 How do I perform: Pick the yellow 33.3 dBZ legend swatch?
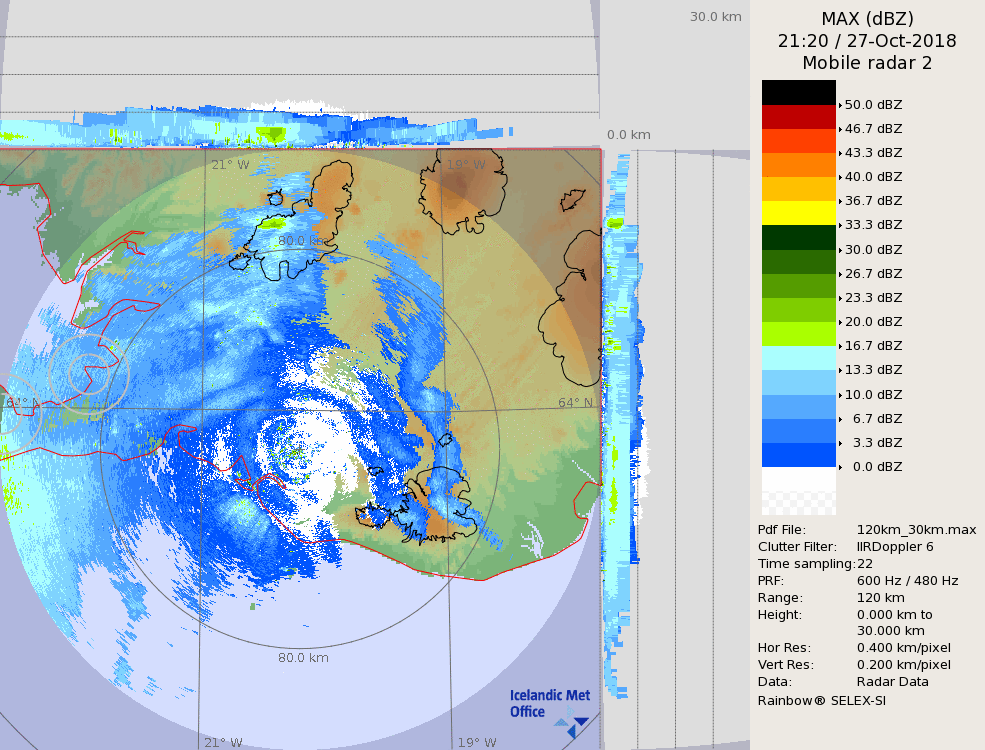pyautogui.click(x=798, y=213)
